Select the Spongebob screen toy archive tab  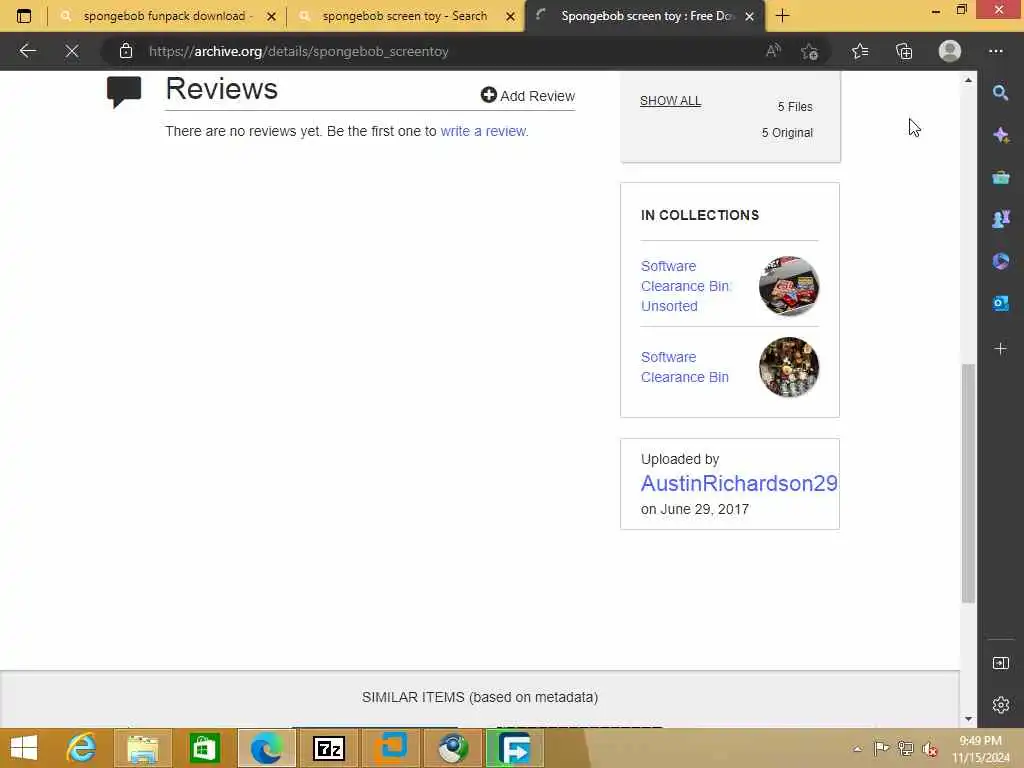point(647,16)
